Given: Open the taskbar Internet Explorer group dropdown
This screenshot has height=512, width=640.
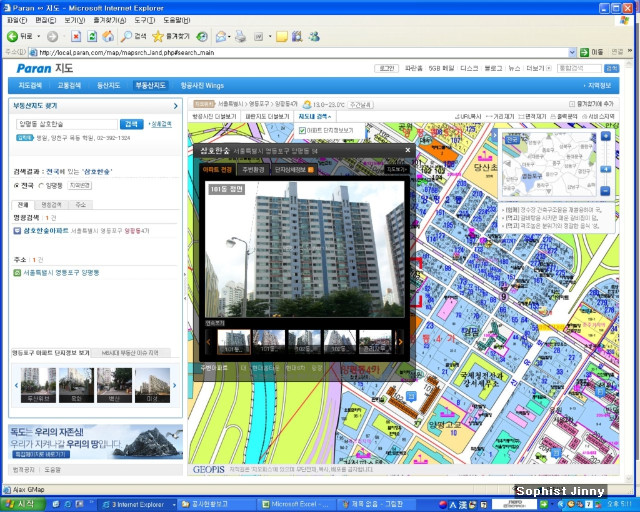Looking at the screenshot, I should 174,505.
